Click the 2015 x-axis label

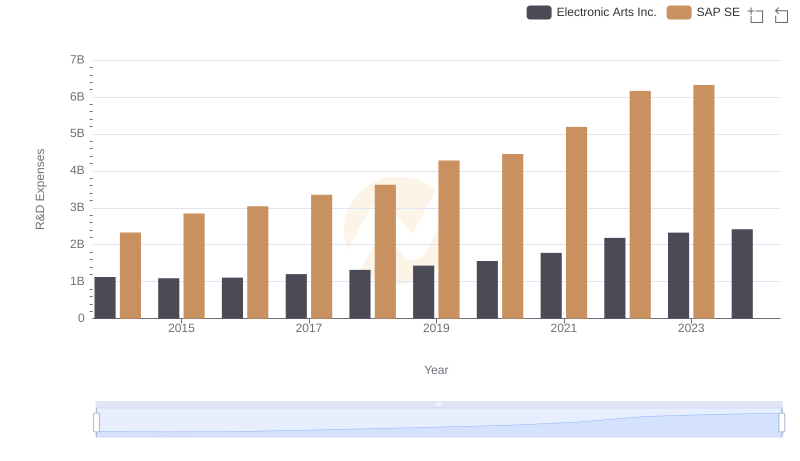click(181, 328)
